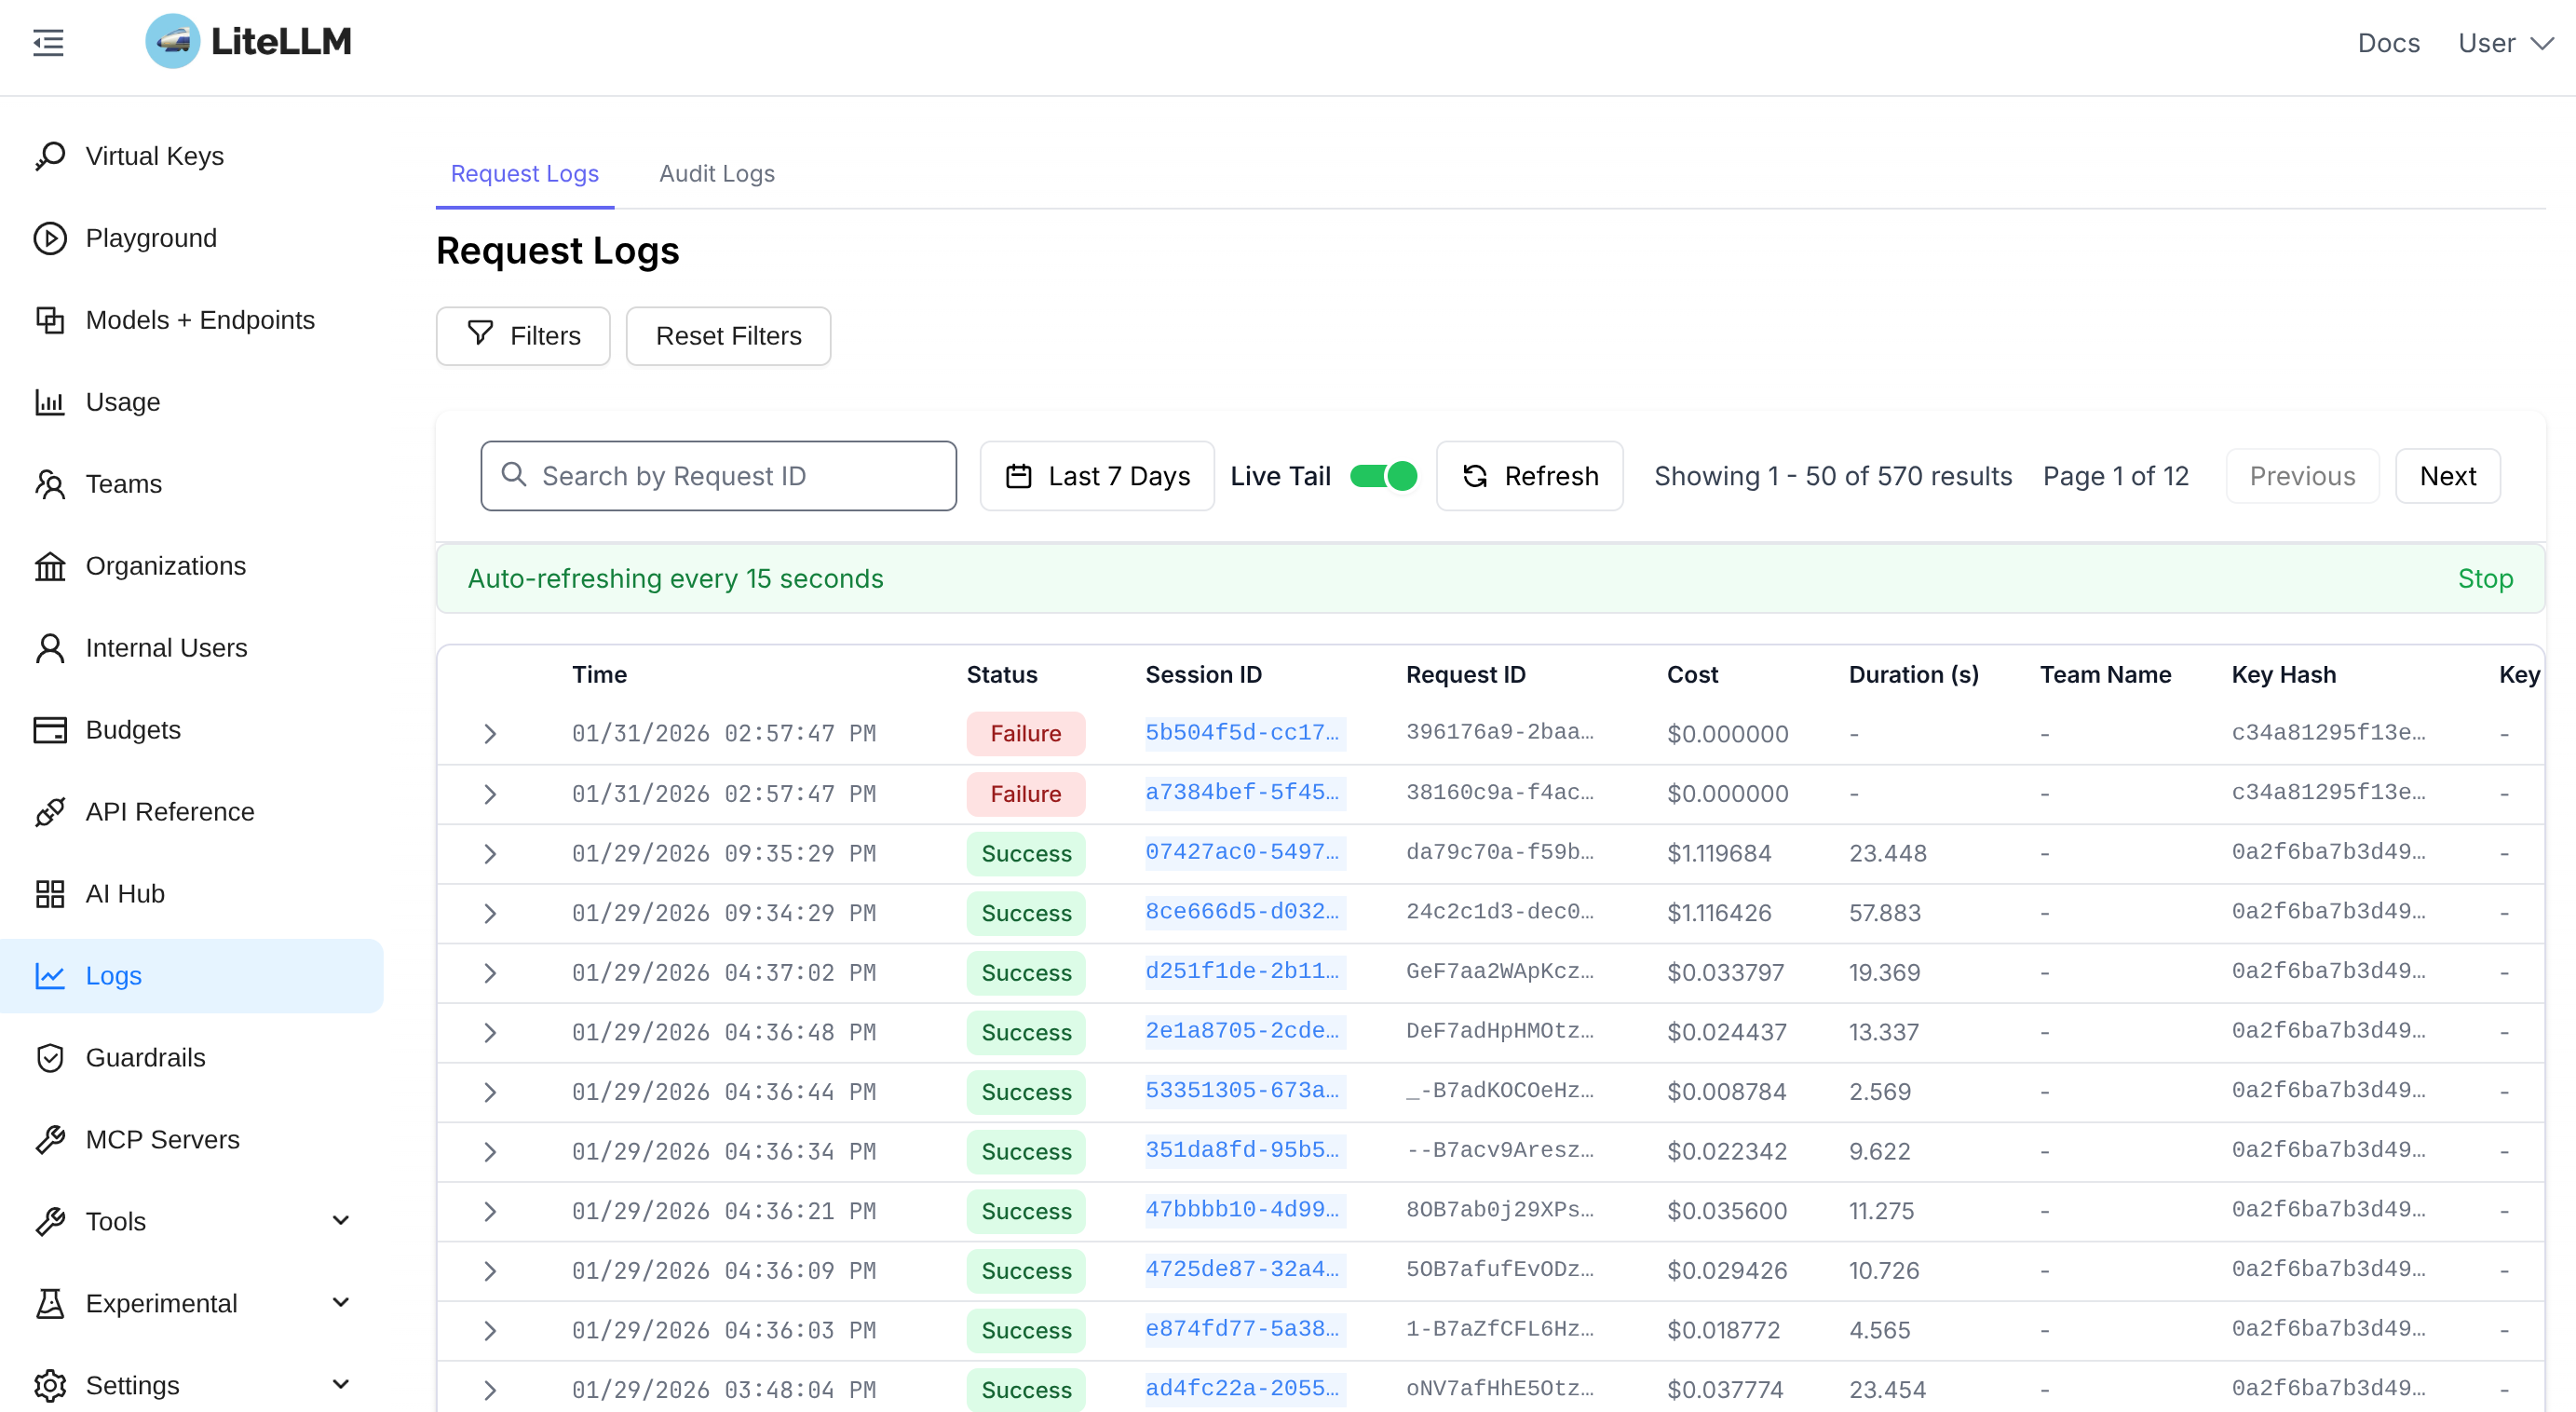Click the AI Hub grid icon

pyautogui.click(x=50, y=894)
